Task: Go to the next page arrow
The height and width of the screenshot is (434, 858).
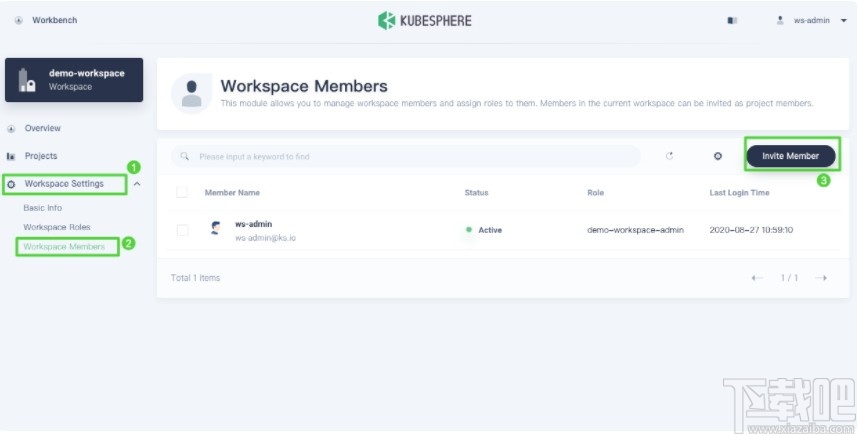Action: [x=821, y=277]
